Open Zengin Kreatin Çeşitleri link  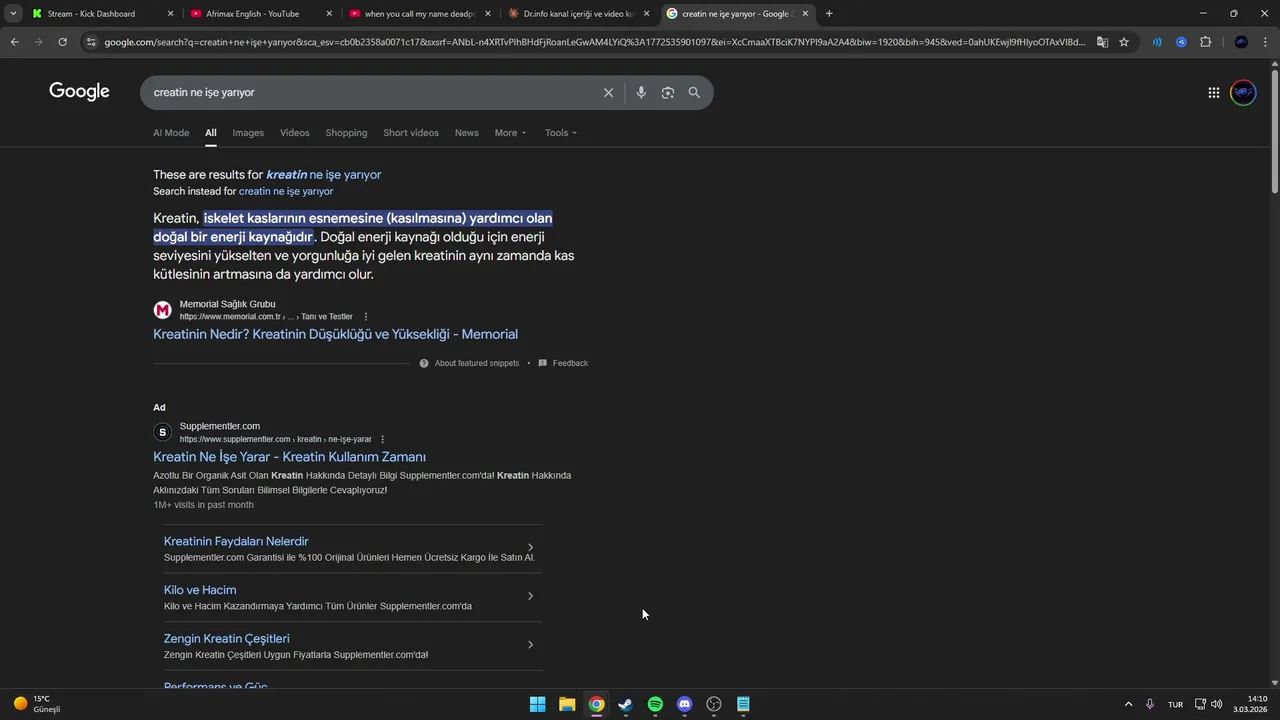227,639
